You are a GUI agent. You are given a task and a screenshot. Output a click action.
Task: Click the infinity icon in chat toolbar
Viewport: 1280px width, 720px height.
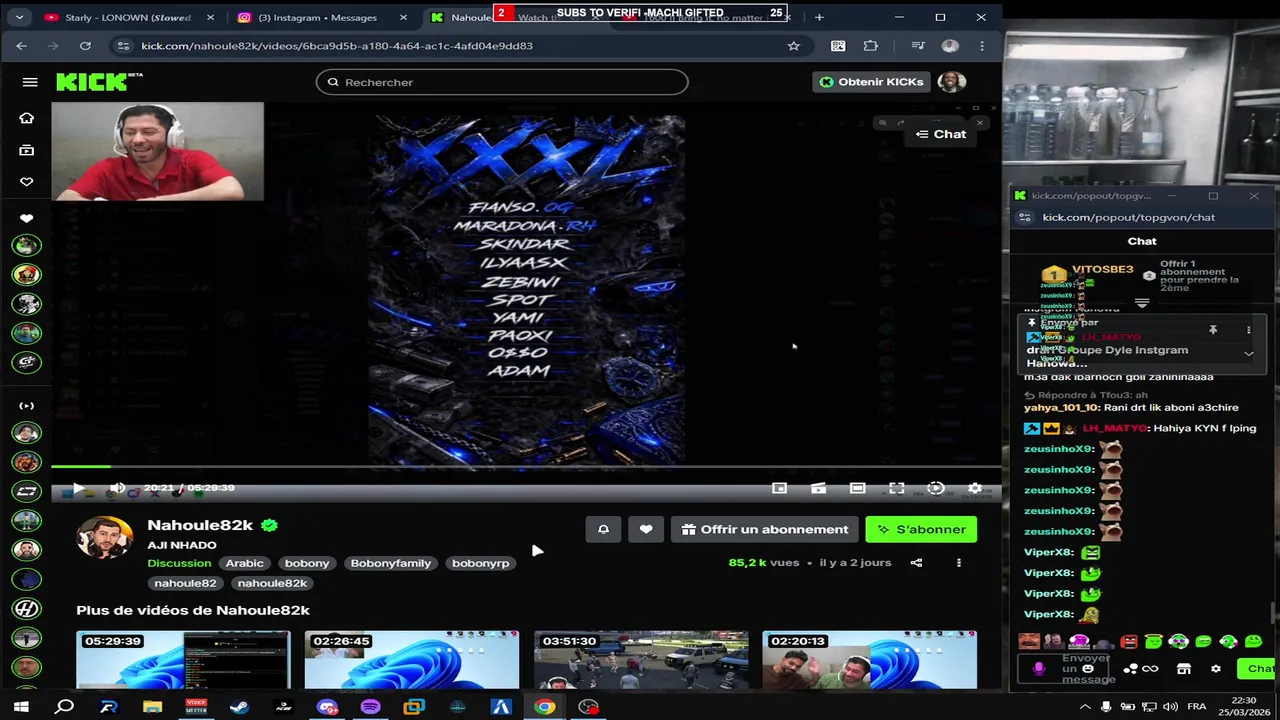1151,669
